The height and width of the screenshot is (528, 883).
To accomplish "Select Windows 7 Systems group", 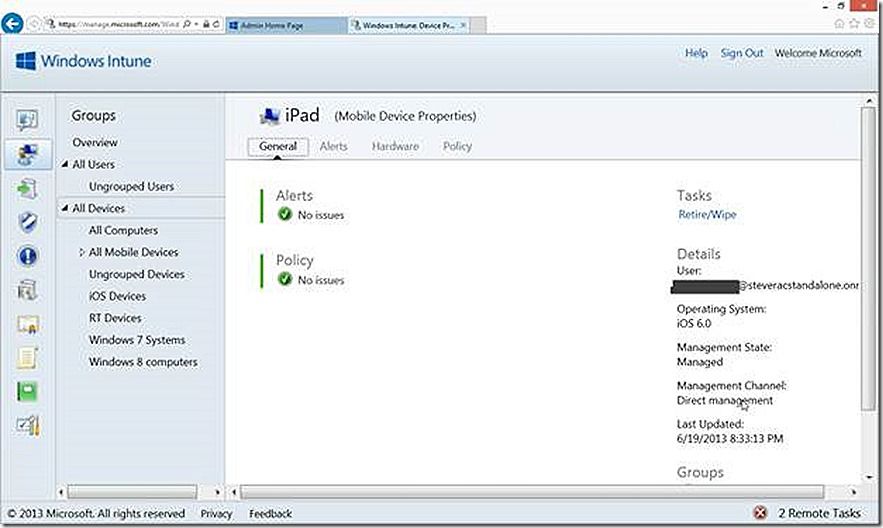I will click(137, 340).
